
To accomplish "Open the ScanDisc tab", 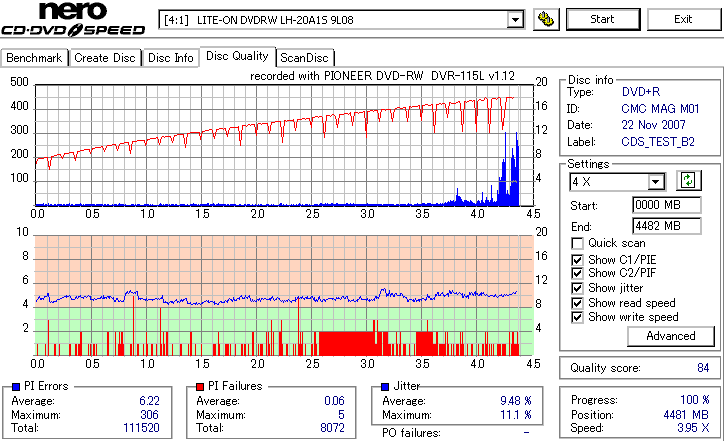I will pyautogui.click(x=304, y=58).
